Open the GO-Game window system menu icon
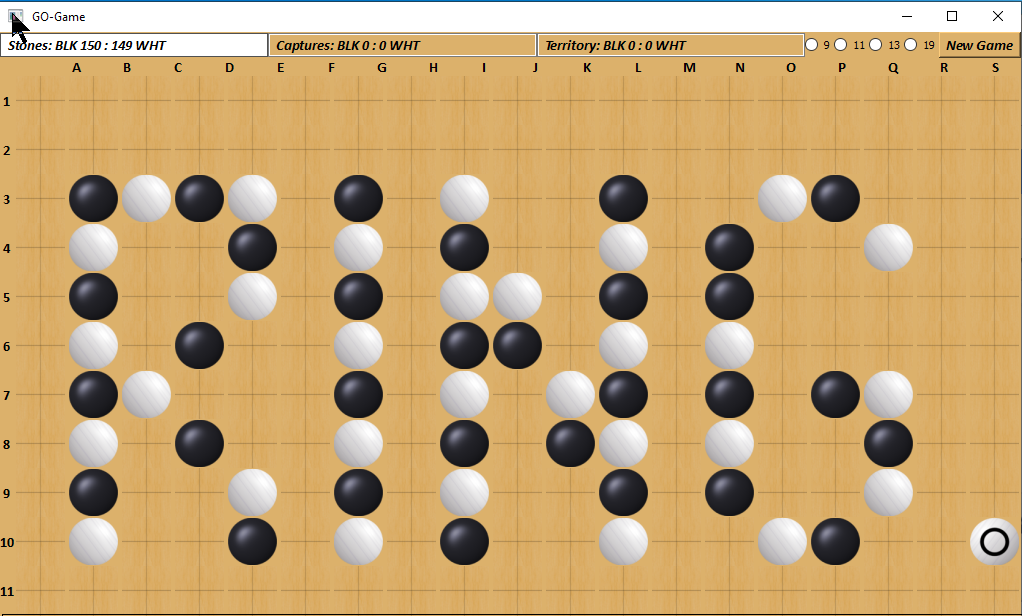This screenshot has height=616, width=1022. 16,16
